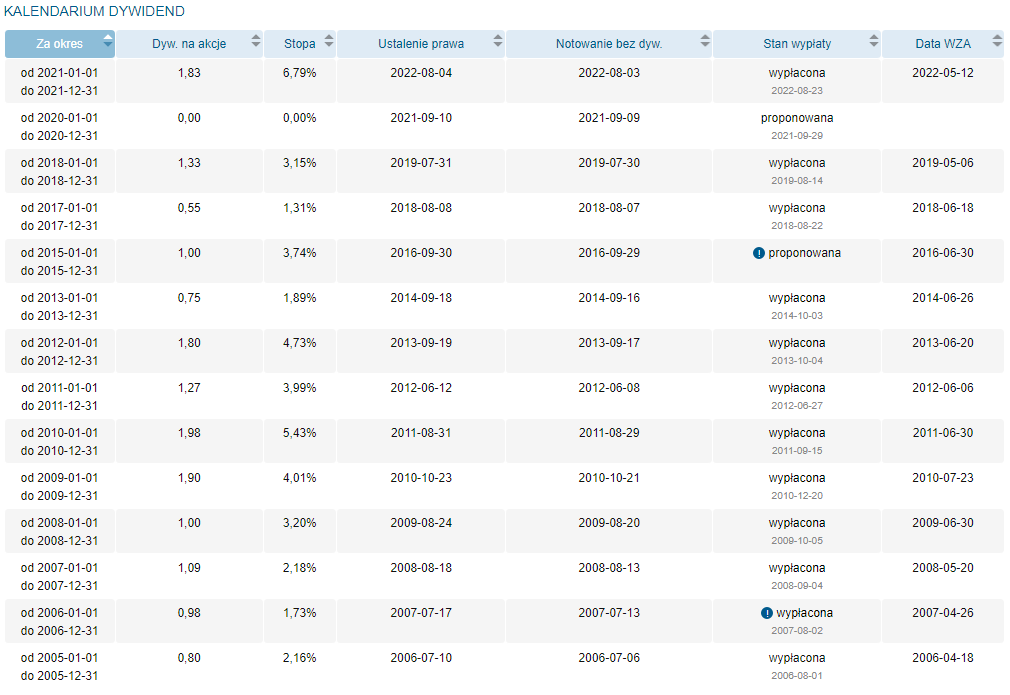Click sort arrows on Data WZA column
The width and height of the screenshot is (1010, 695).
pos(997,41)
